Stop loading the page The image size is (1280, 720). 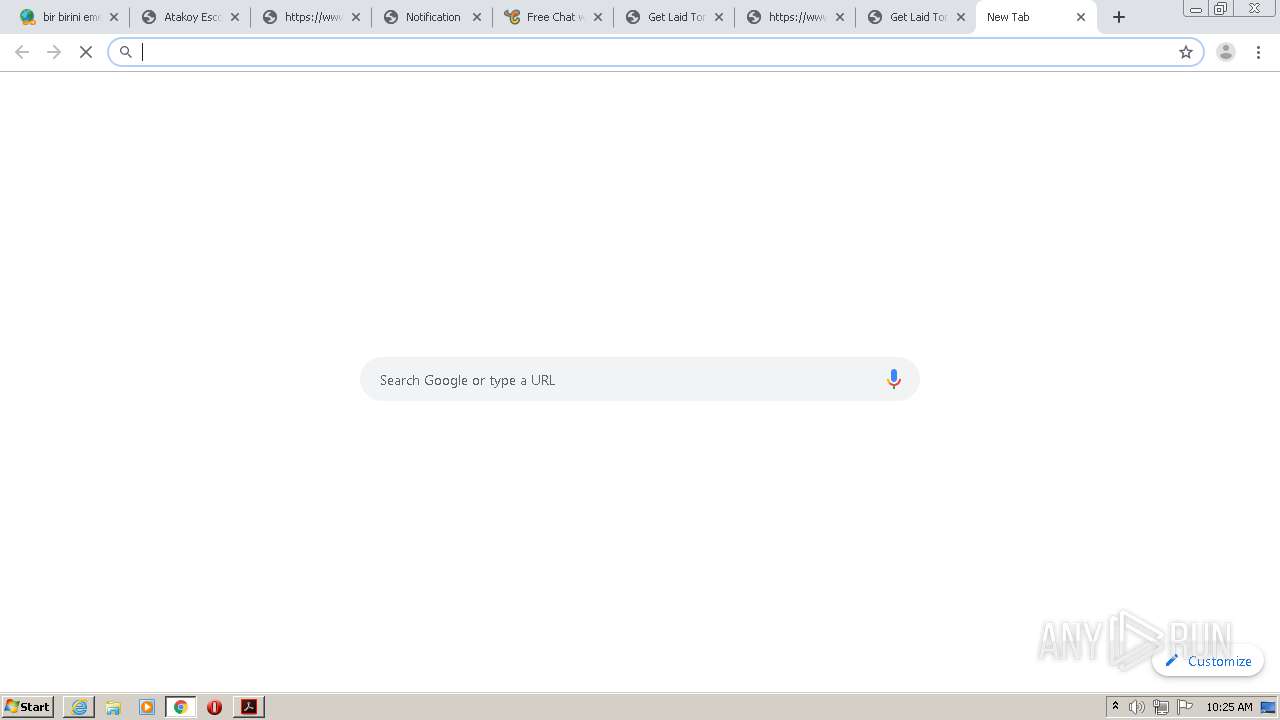(86, 52)
